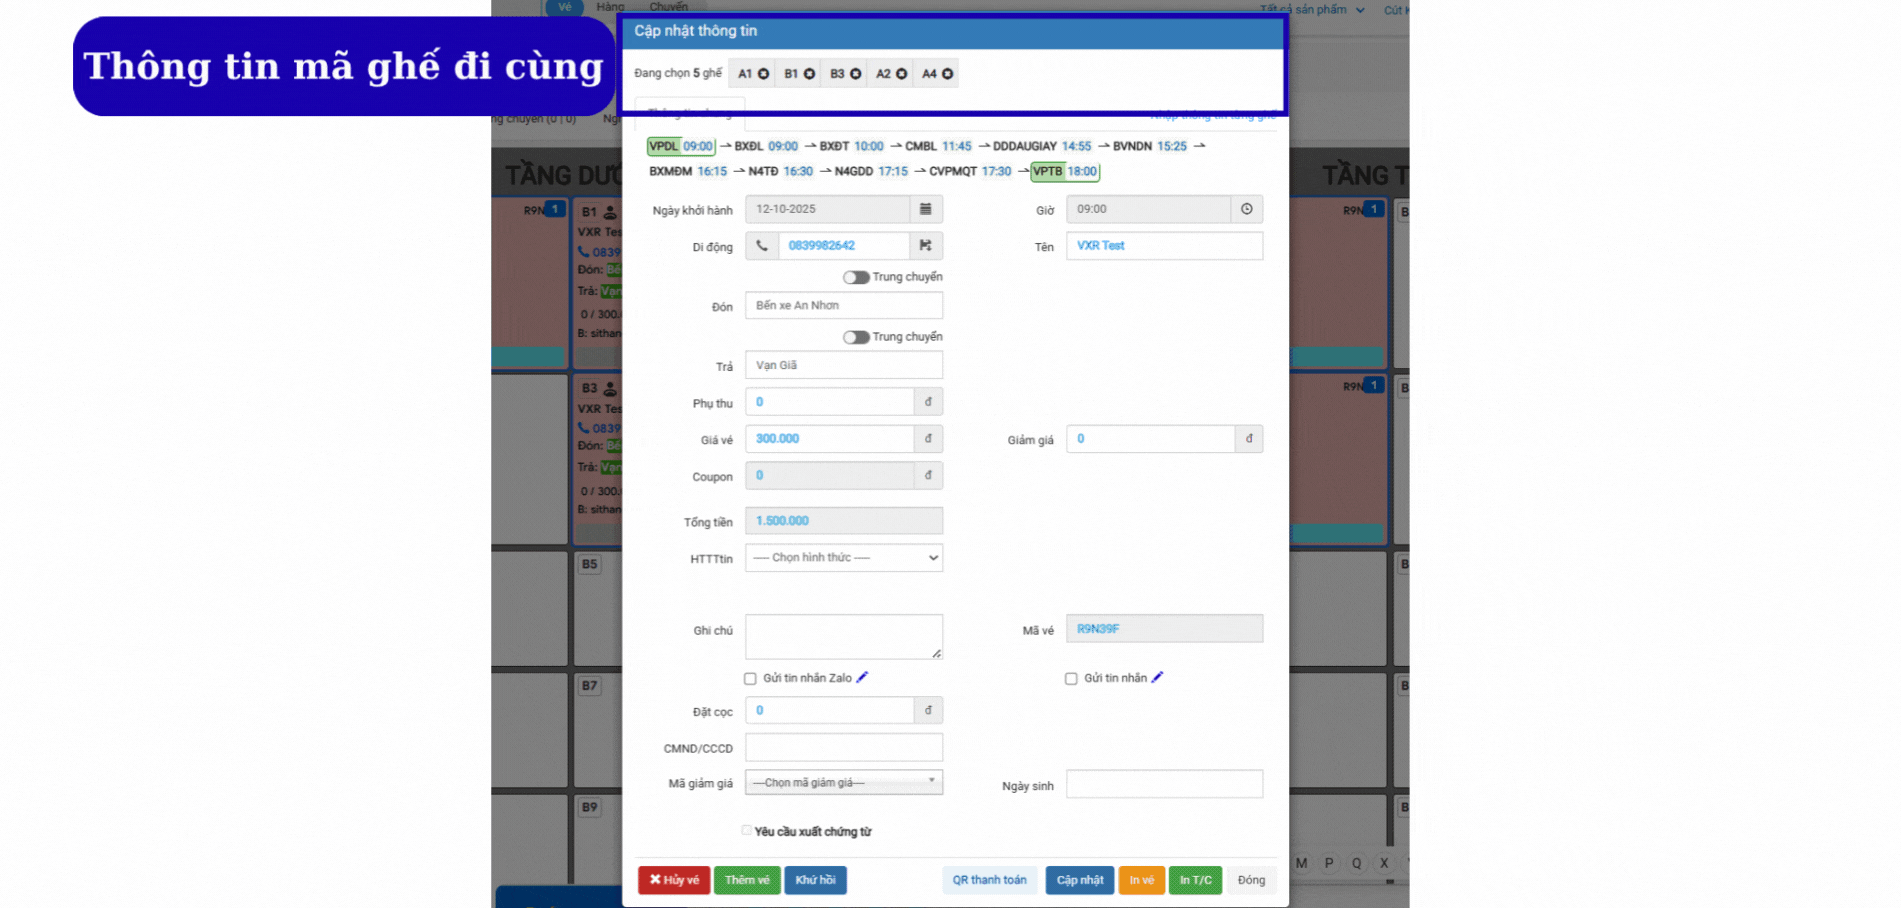Expand the Mã giảm giá dropdown

click(843, 783)
